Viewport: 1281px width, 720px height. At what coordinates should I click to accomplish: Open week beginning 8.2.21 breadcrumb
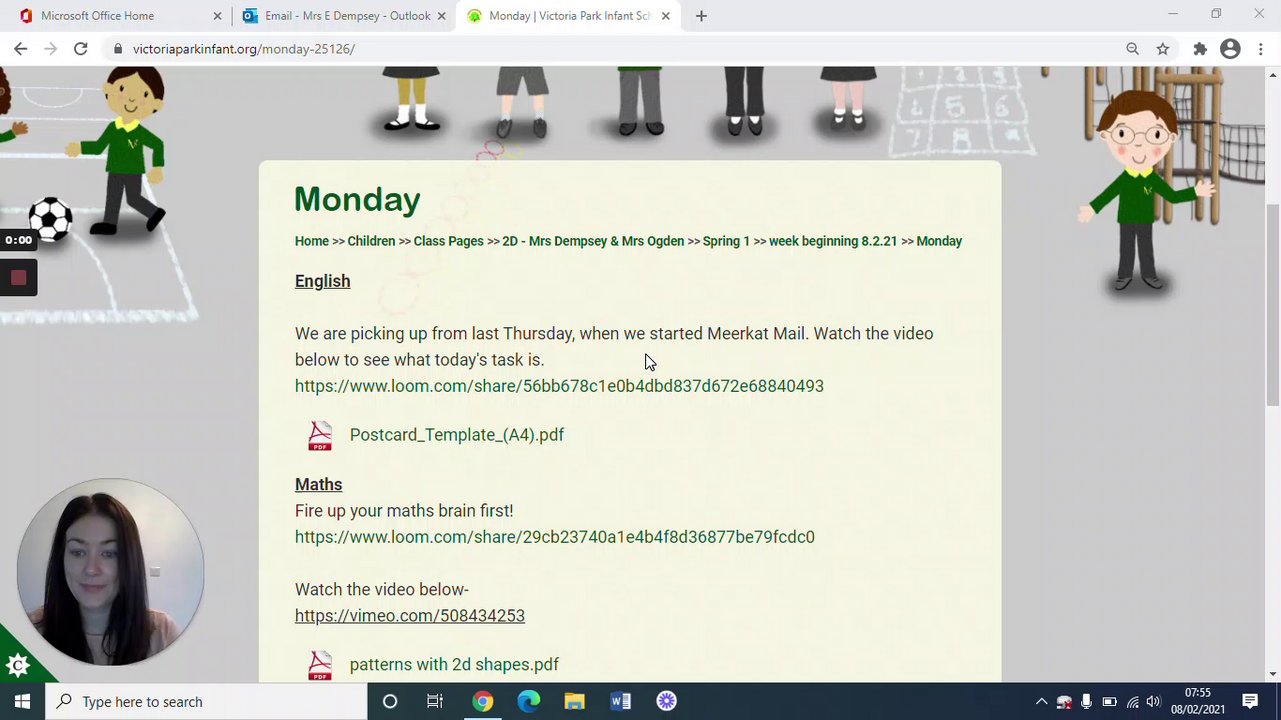(833, 241)
